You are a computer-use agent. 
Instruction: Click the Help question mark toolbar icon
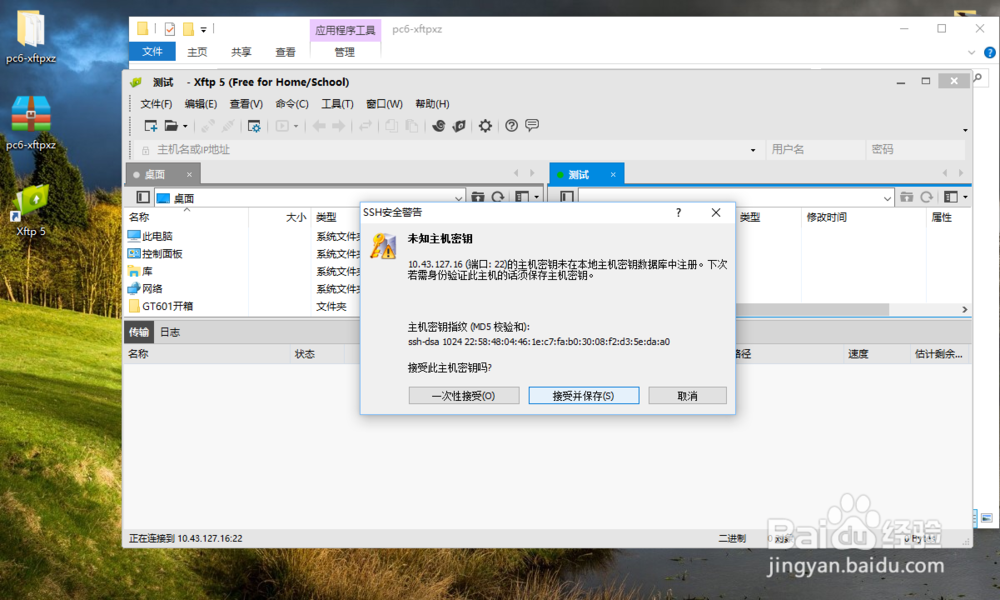click(511, 126)
